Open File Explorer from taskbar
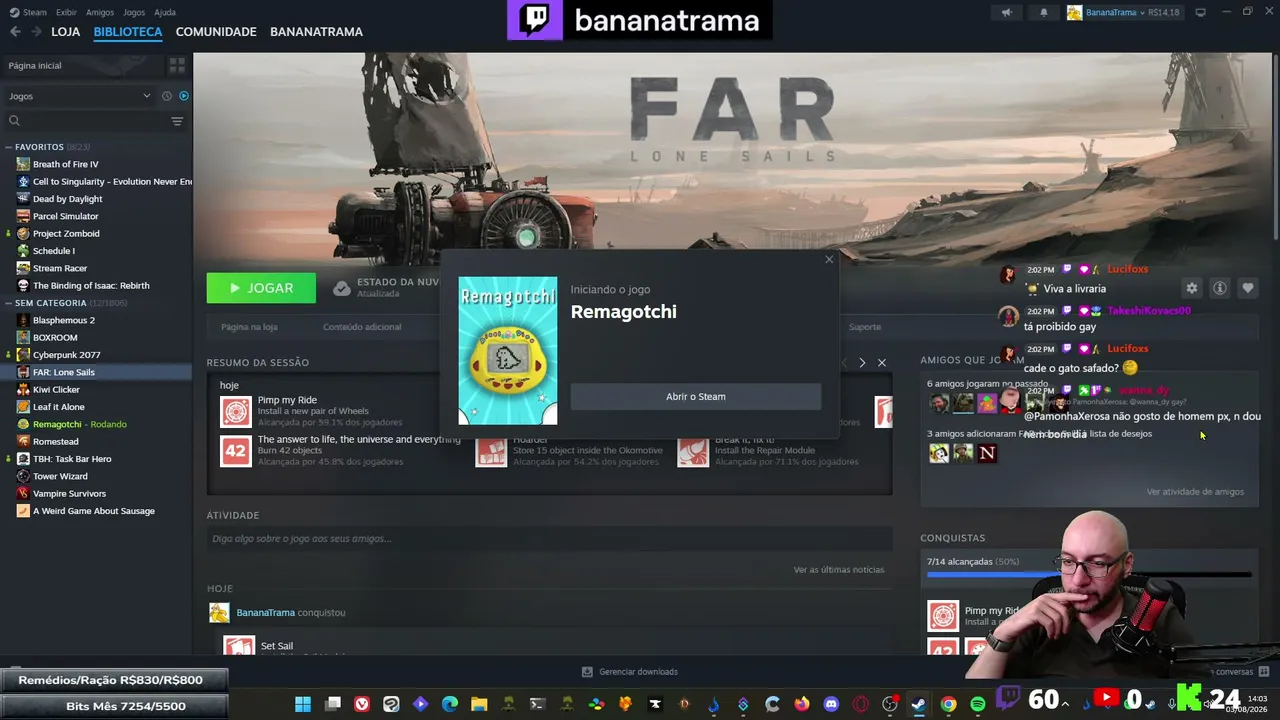The height and width of the screenshot is (720, 1280). (479, 704)
